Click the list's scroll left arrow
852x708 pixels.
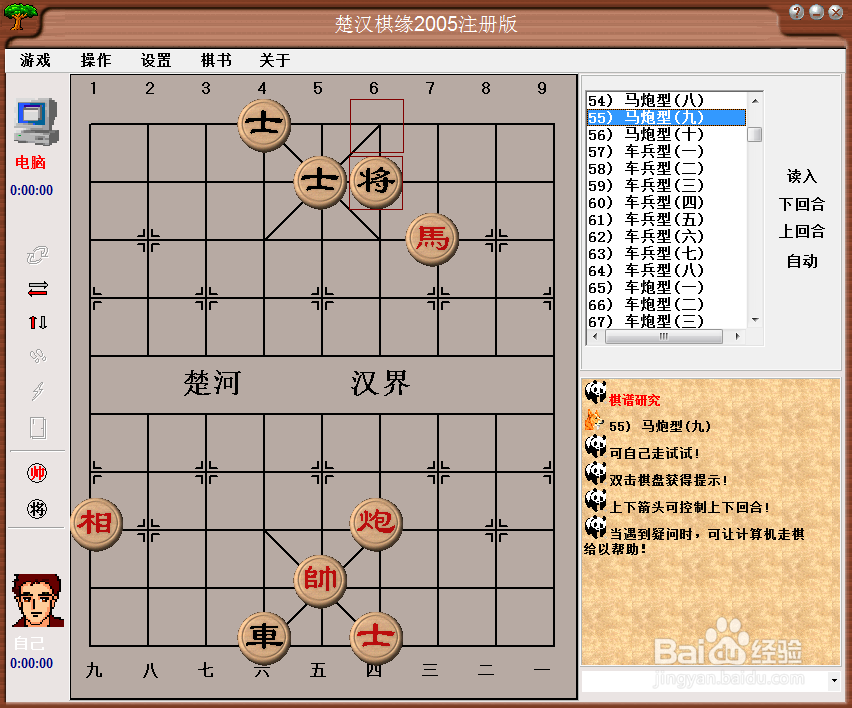595,336
